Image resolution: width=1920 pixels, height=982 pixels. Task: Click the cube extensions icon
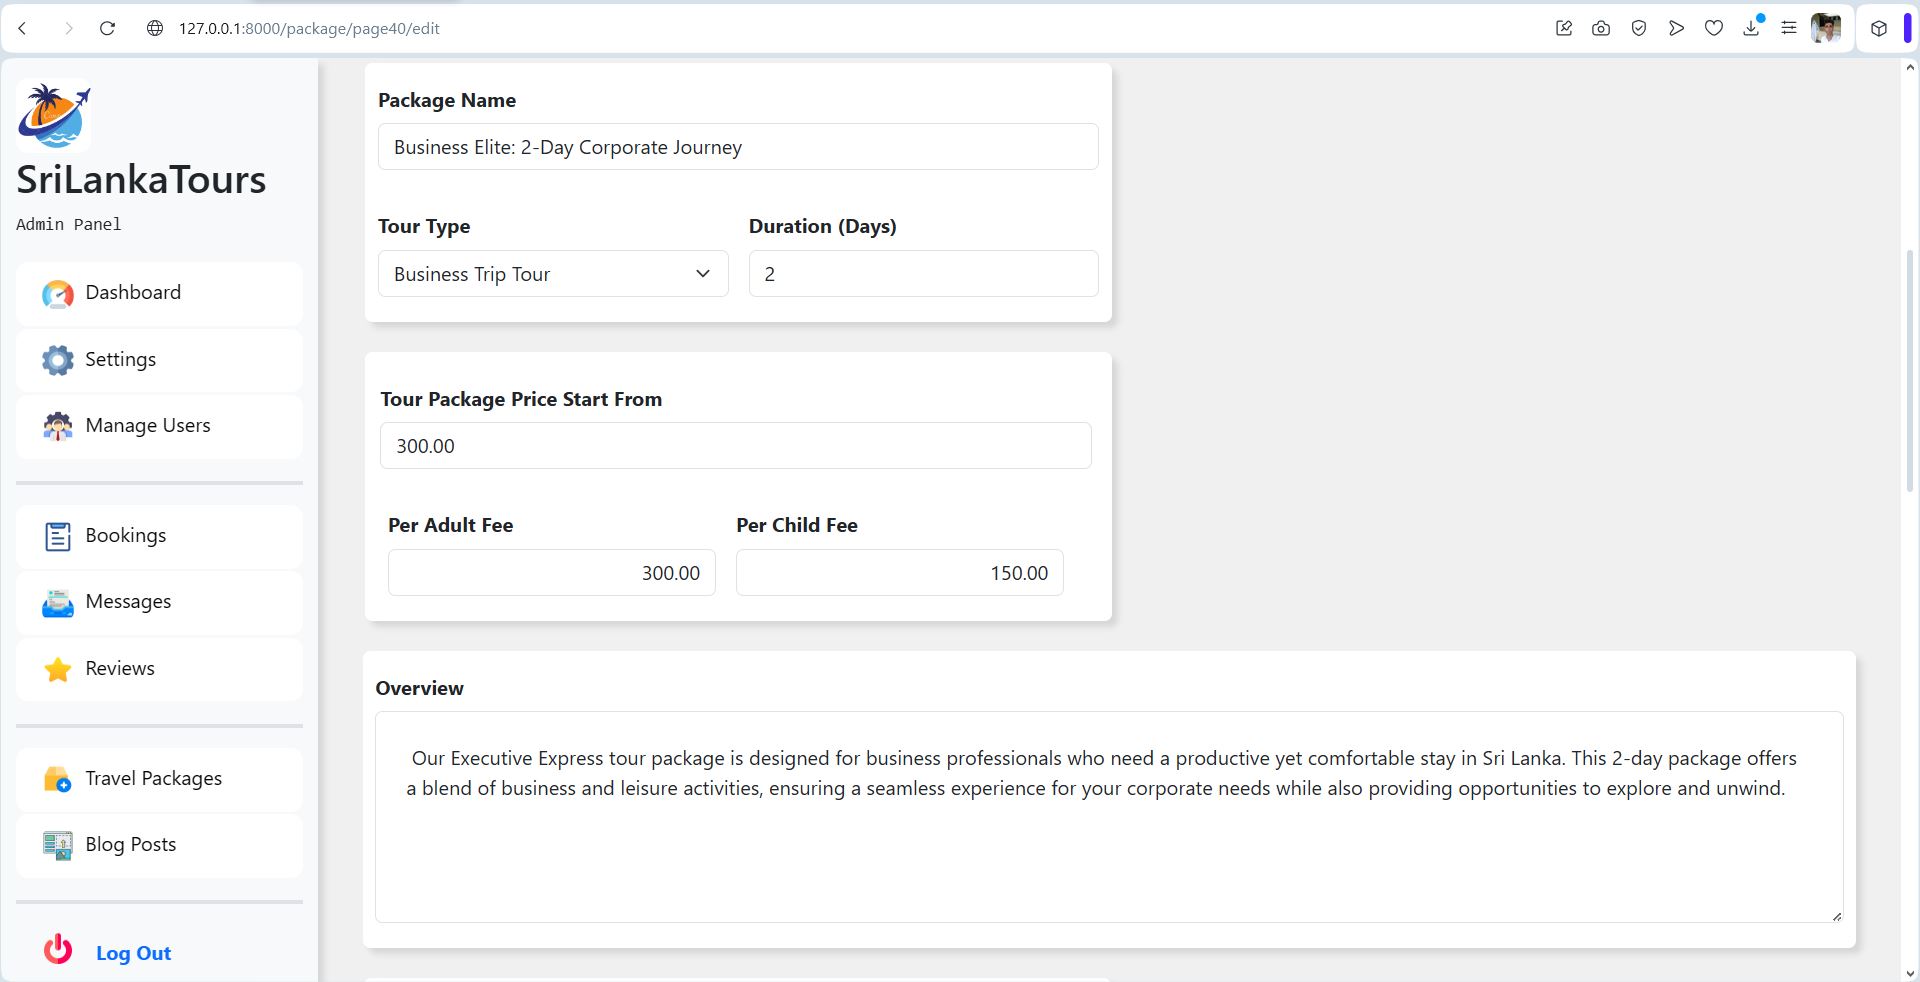[x=1879, y=28]
